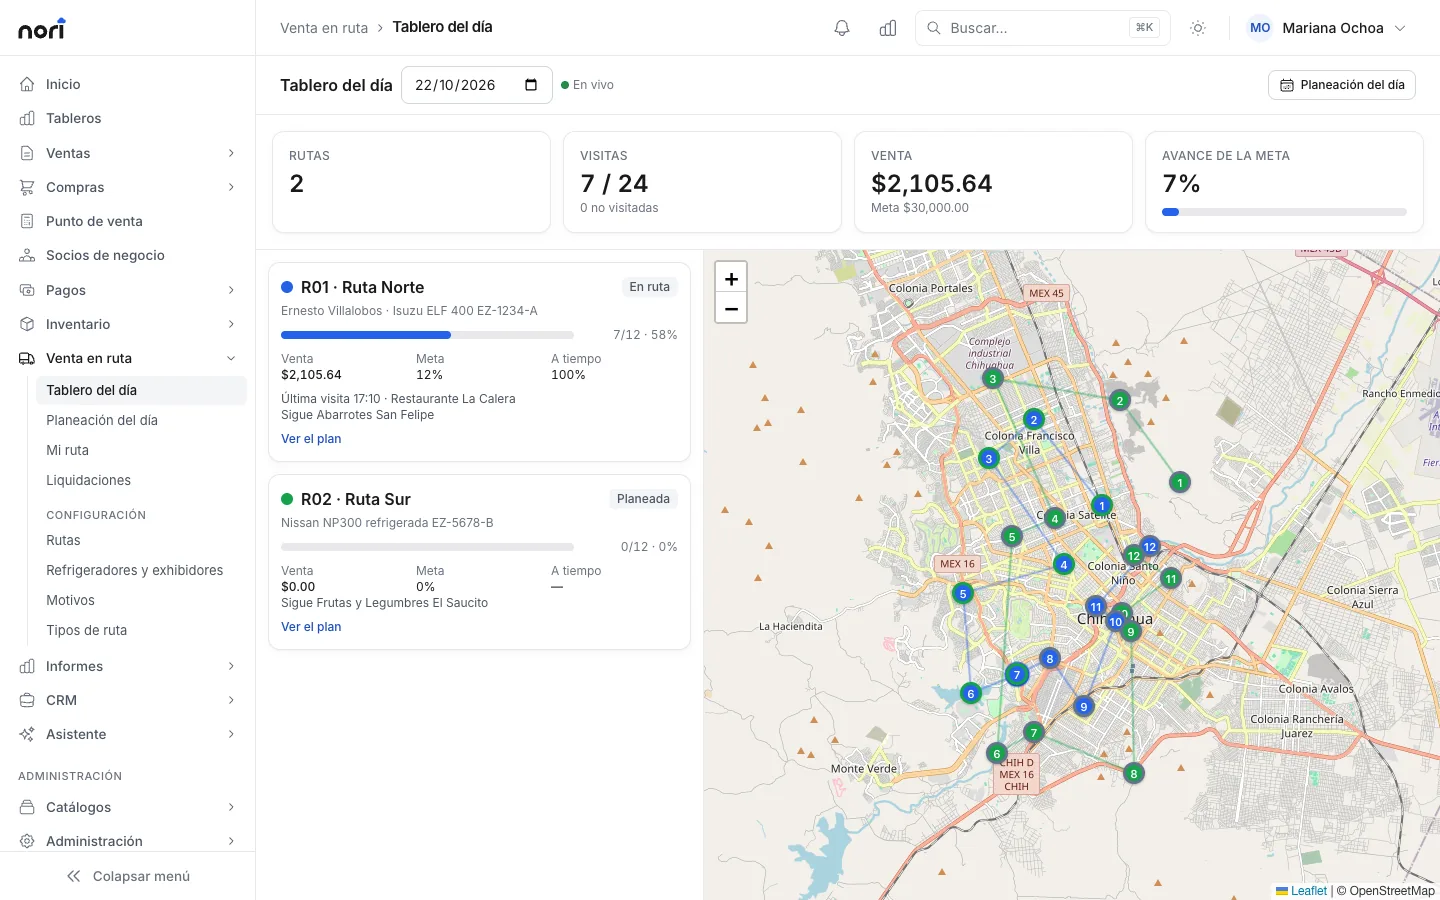The width and height of the screenshot is (1440, 900).
Task: Zoom in on the map
Action: coord(731,279)
